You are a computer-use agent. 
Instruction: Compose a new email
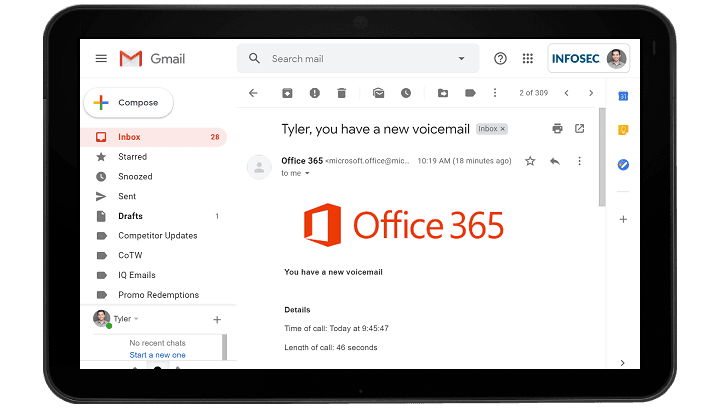coord(129,102)
